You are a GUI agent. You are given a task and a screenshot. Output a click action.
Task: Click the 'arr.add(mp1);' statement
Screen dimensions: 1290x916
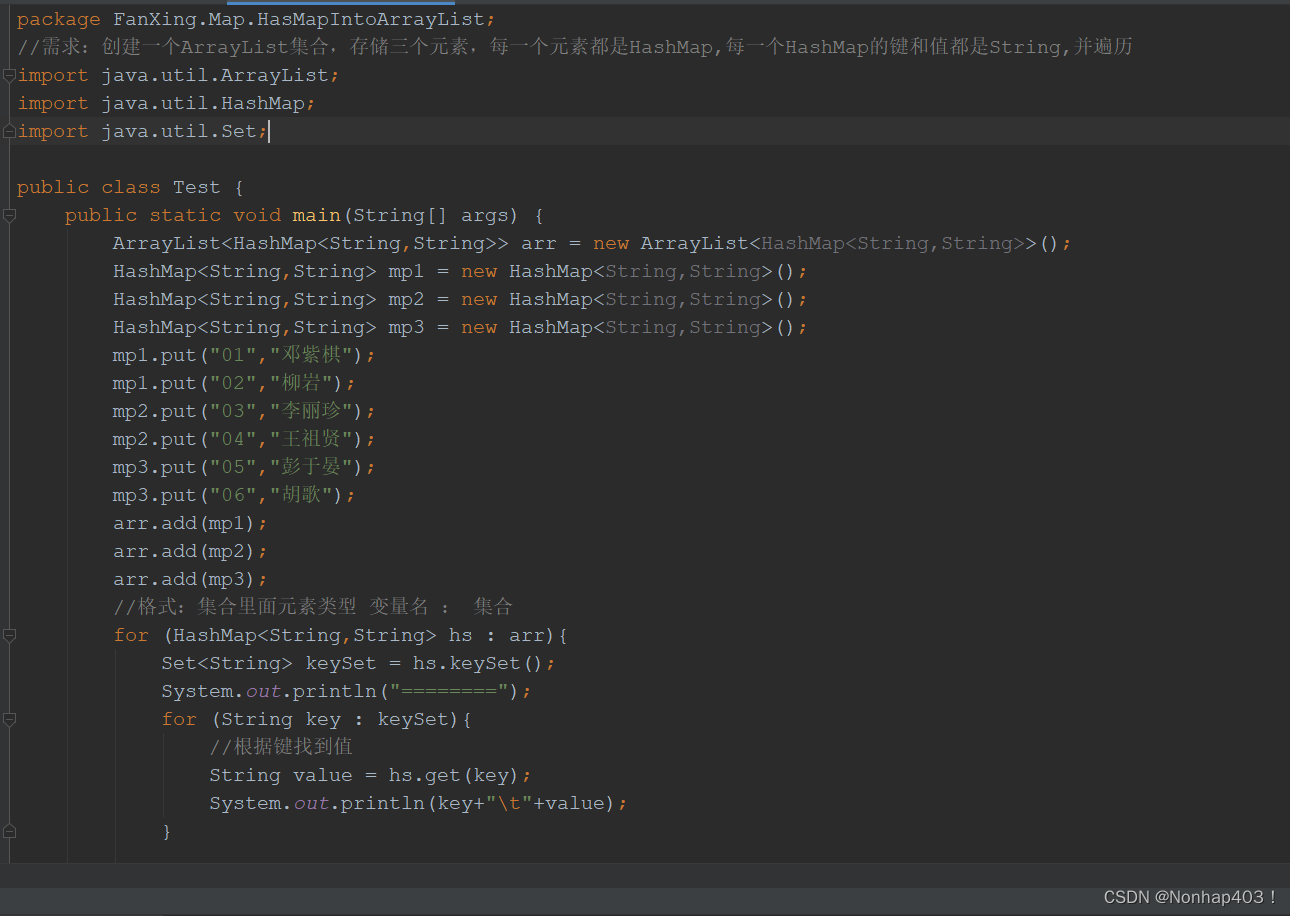191,523
